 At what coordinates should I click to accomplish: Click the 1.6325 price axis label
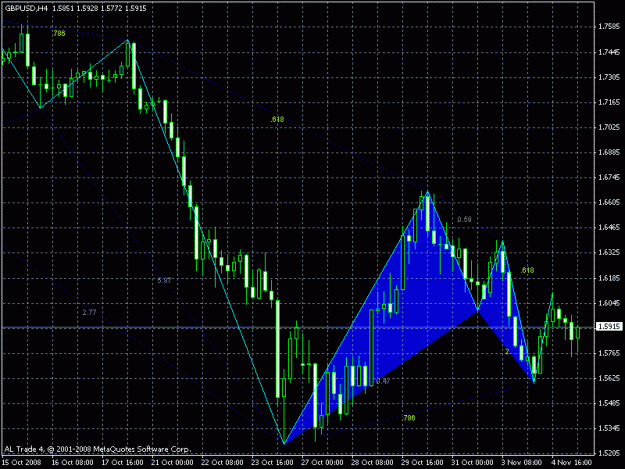click(609, 253)
